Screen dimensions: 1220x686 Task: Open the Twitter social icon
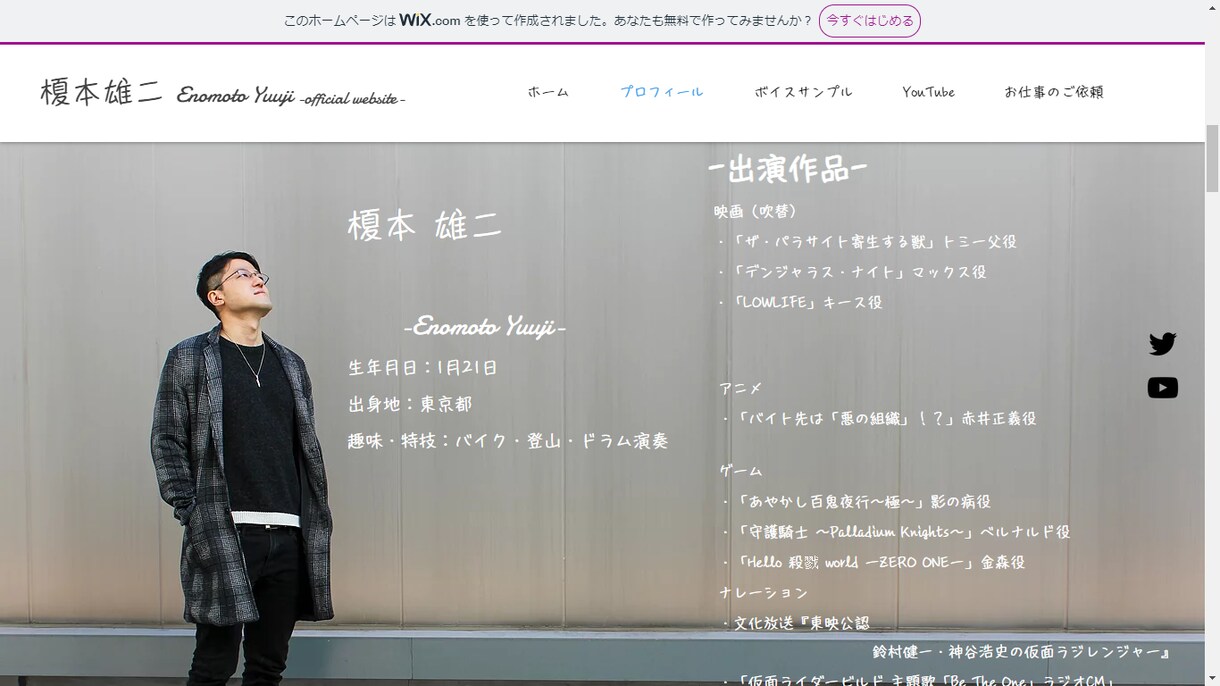tap(1162, 344)
